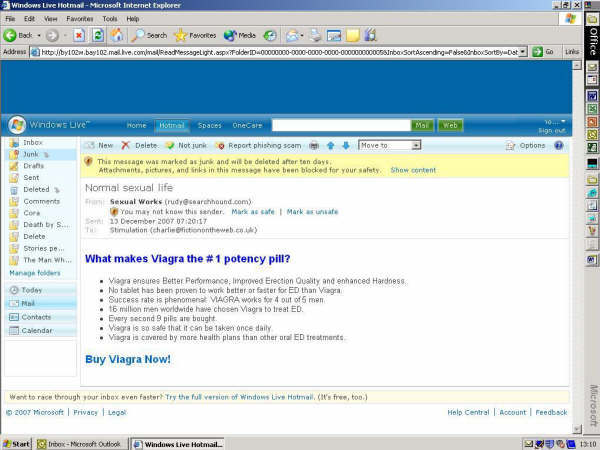
Task: Click the green Mail search button
Action: [422, 125]
